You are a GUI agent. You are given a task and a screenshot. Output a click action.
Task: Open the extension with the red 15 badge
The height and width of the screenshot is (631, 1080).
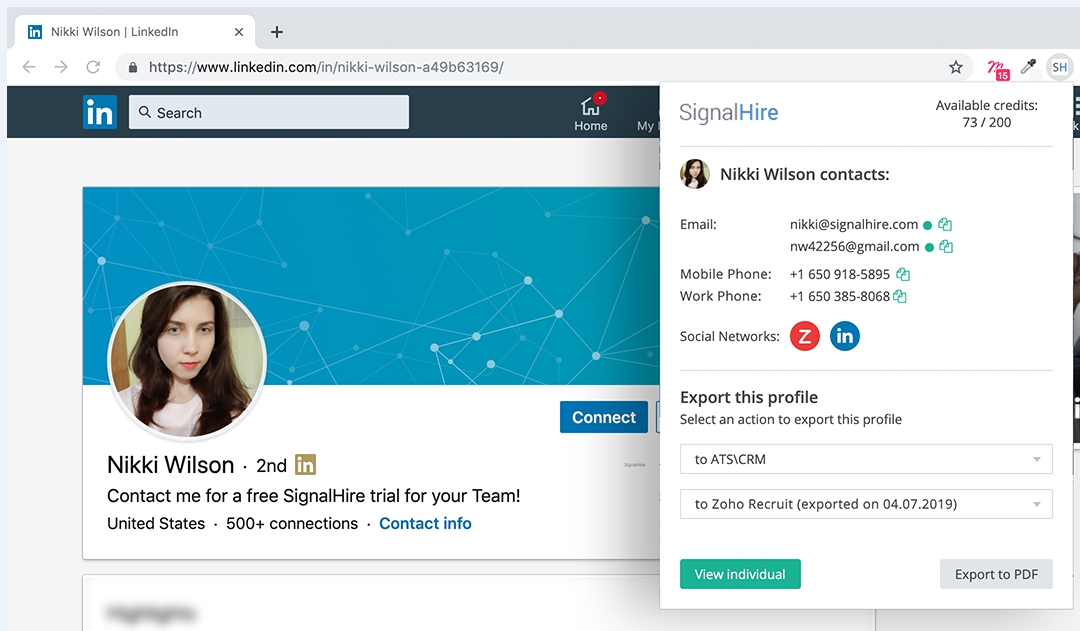[x=997, y=69]
